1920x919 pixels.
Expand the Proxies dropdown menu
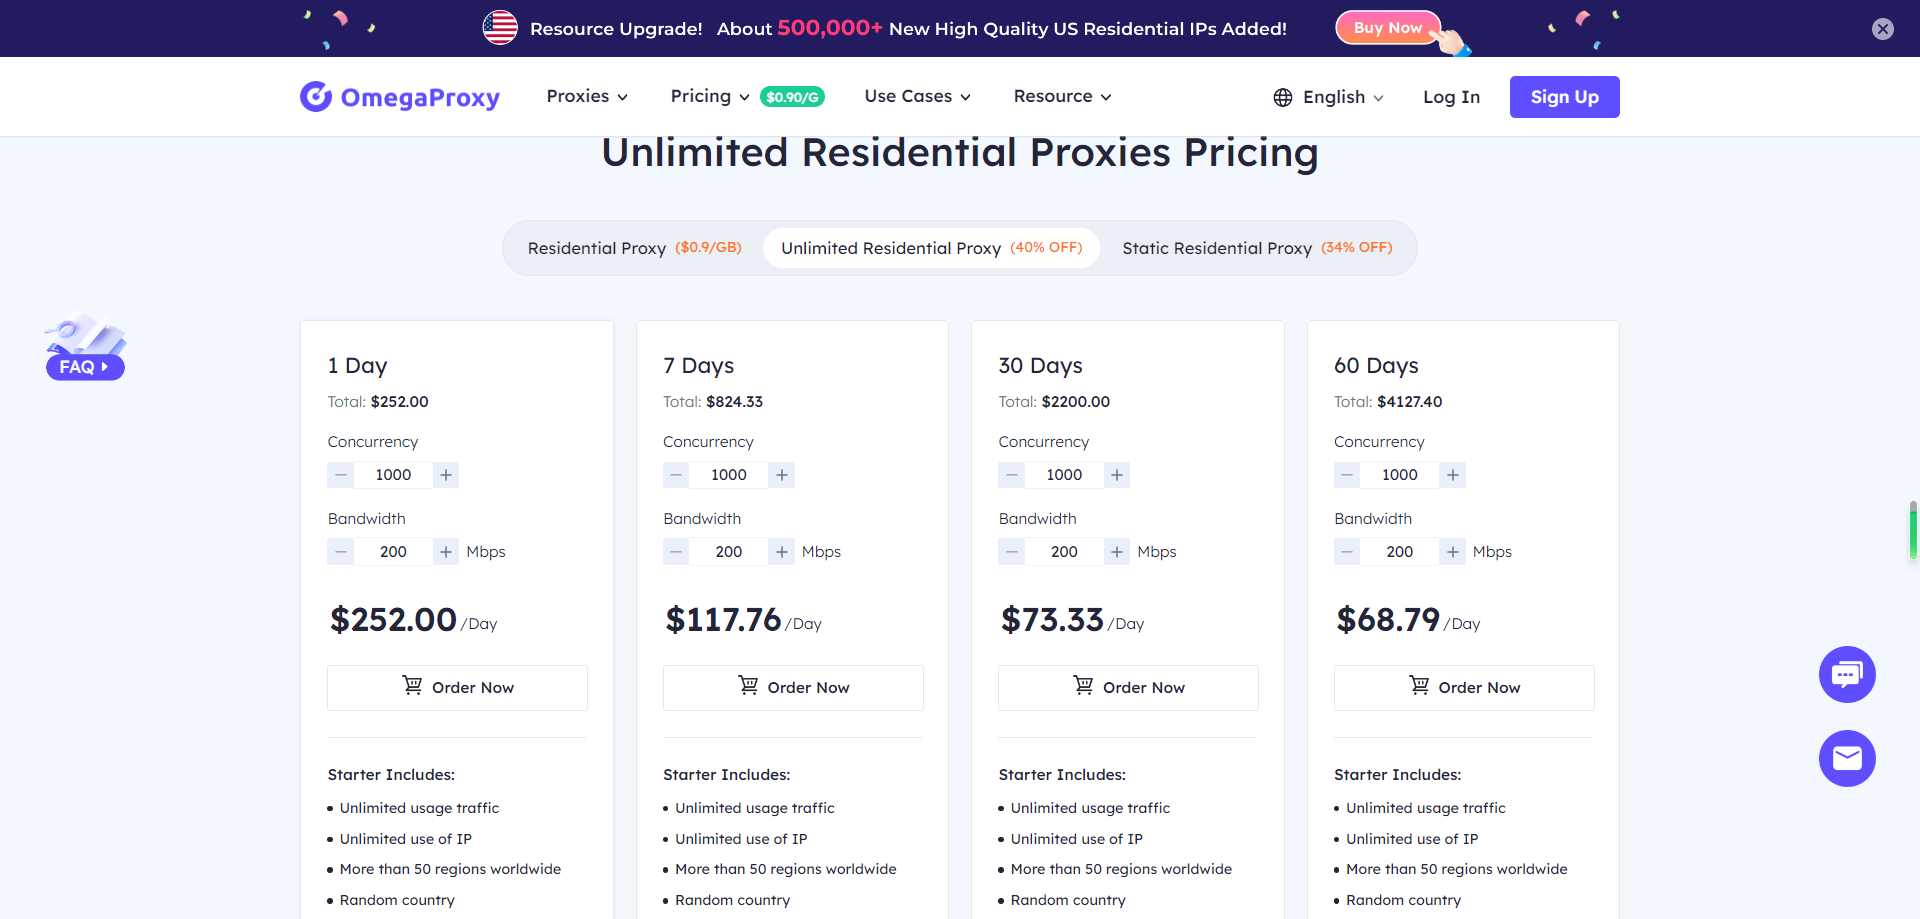pos(587,97)
